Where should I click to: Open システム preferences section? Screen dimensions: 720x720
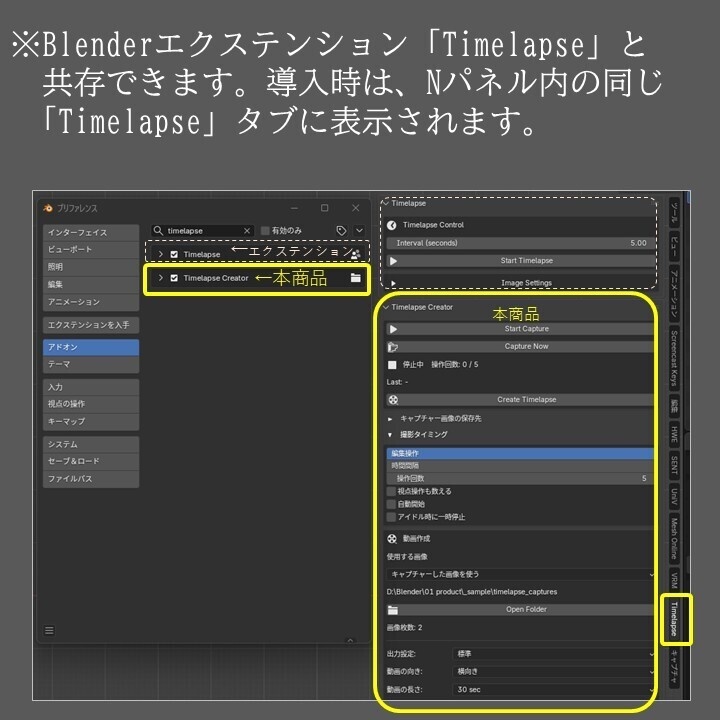91,444
